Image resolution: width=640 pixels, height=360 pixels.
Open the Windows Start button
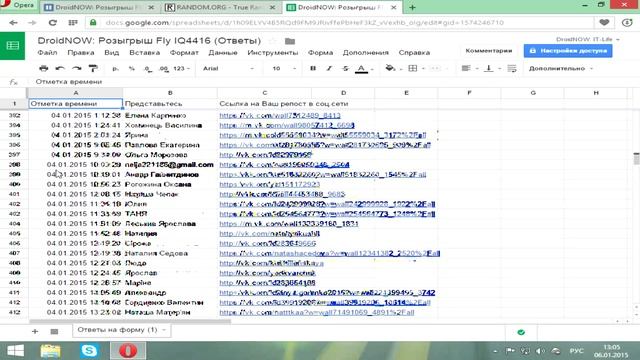(15, 351)
